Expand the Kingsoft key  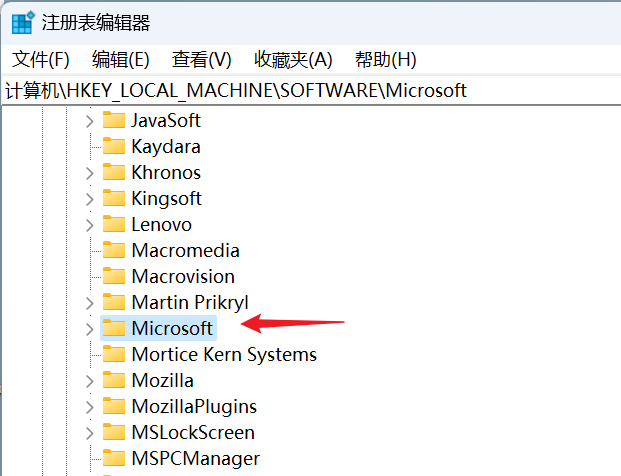point(90,199)
